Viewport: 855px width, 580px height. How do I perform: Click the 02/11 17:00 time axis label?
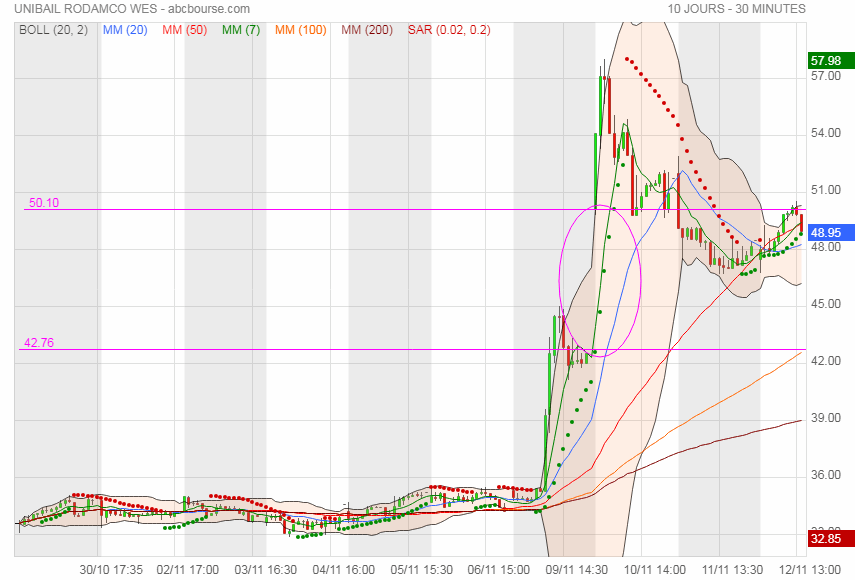(188, 570)
